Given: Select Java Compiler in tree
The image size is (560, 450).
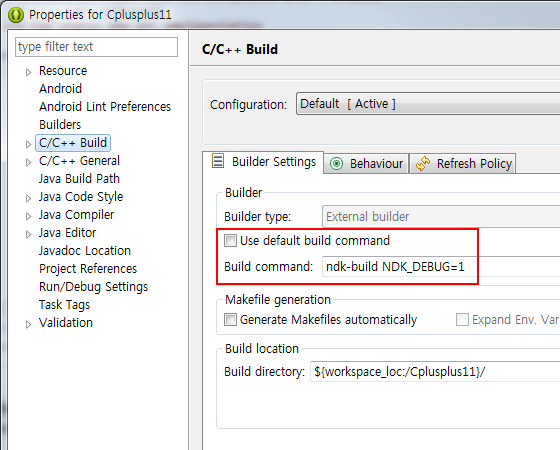Looking at the screenshot, I should pyautogui.click(x=76, y=215).
